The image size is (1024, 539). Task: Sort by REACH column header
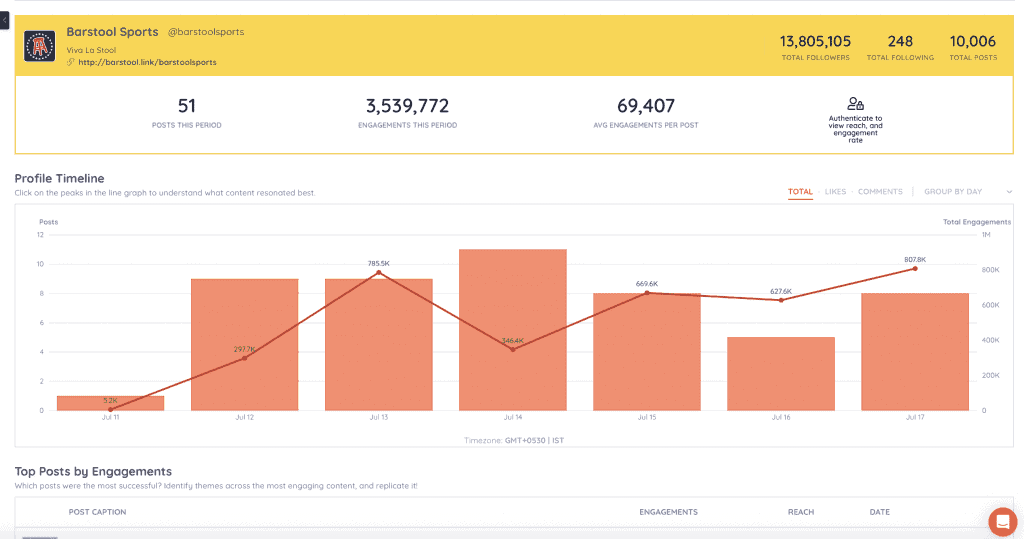pos(801,512)
